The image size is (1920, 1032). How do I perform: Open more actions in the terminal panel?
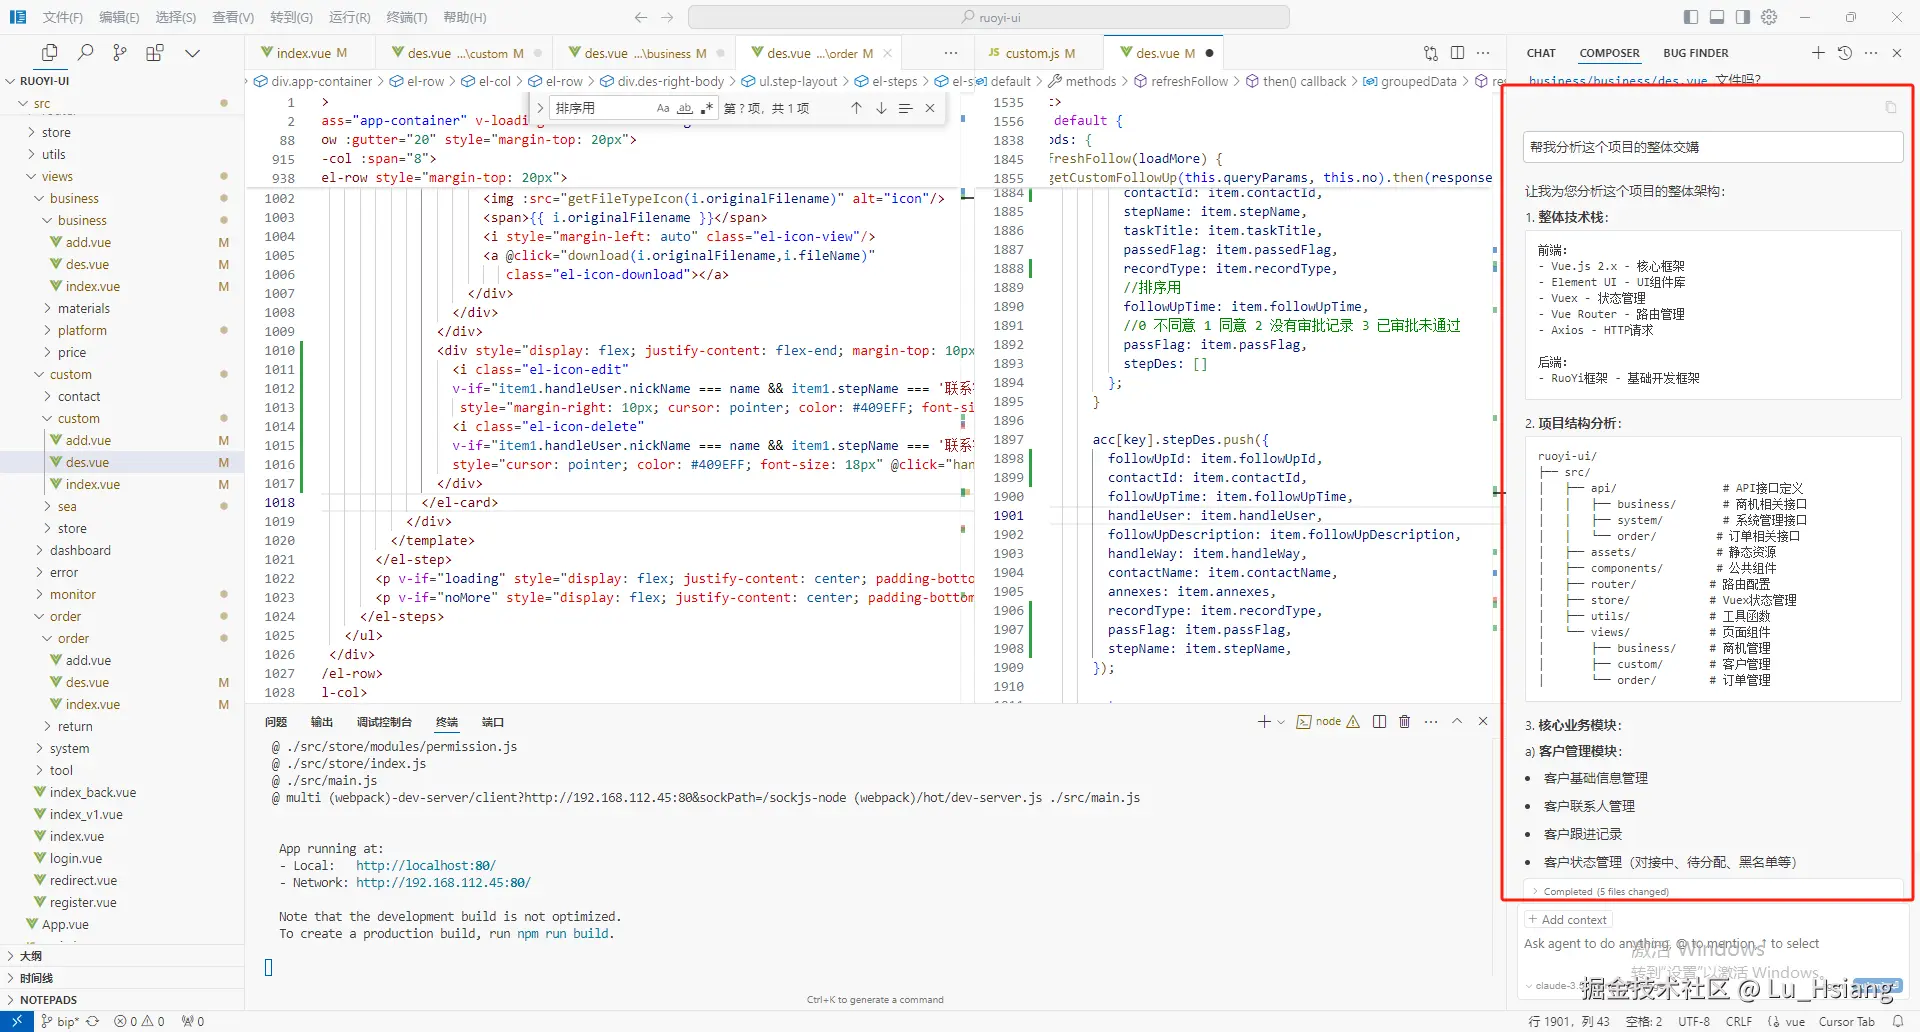point(1431,721)
